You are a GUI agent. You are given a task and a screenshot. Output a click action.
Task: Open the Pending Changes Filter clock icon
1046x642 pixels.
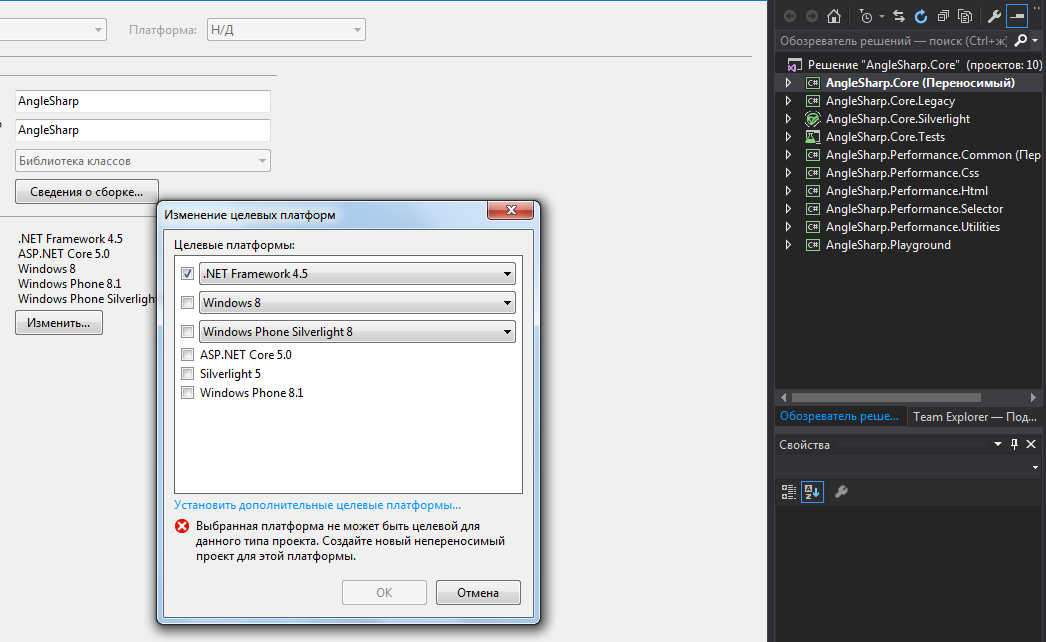[x=866, y=17]
